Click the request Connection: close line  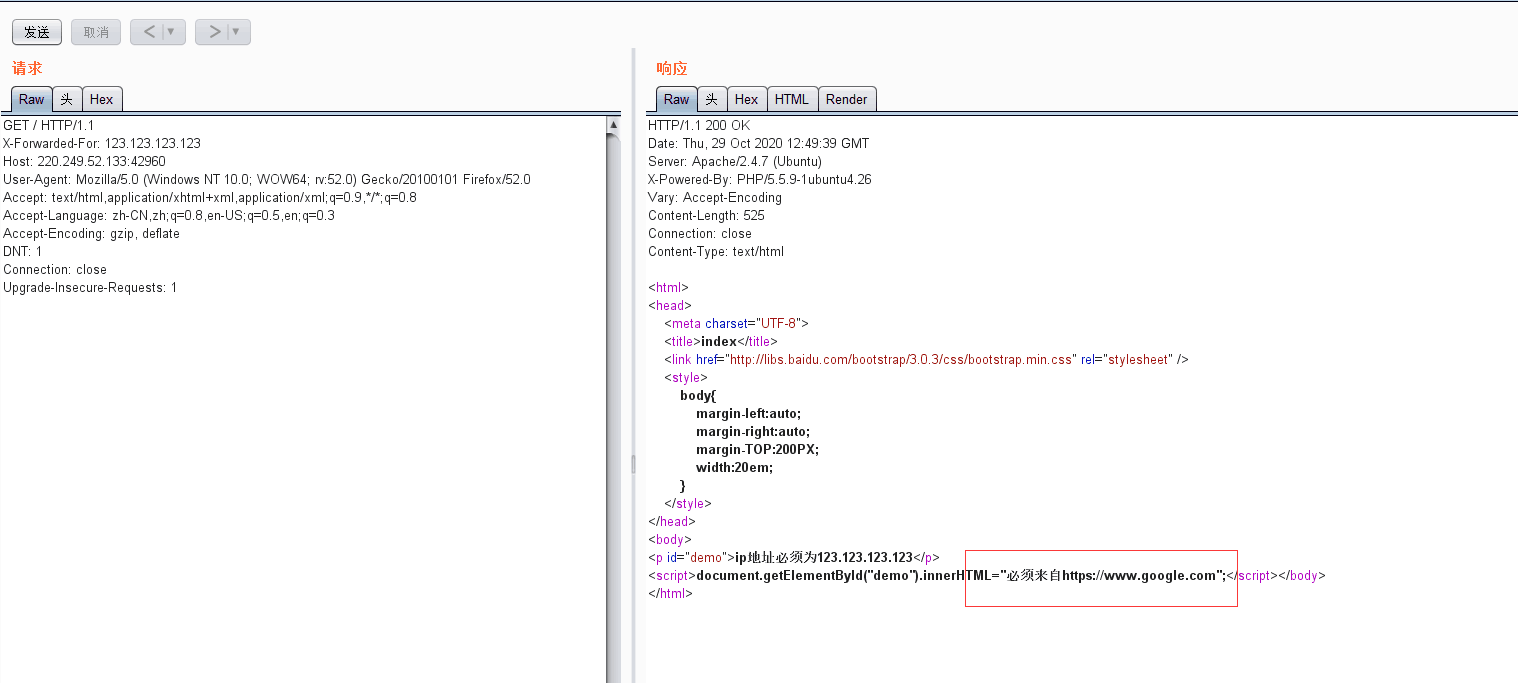55,269
